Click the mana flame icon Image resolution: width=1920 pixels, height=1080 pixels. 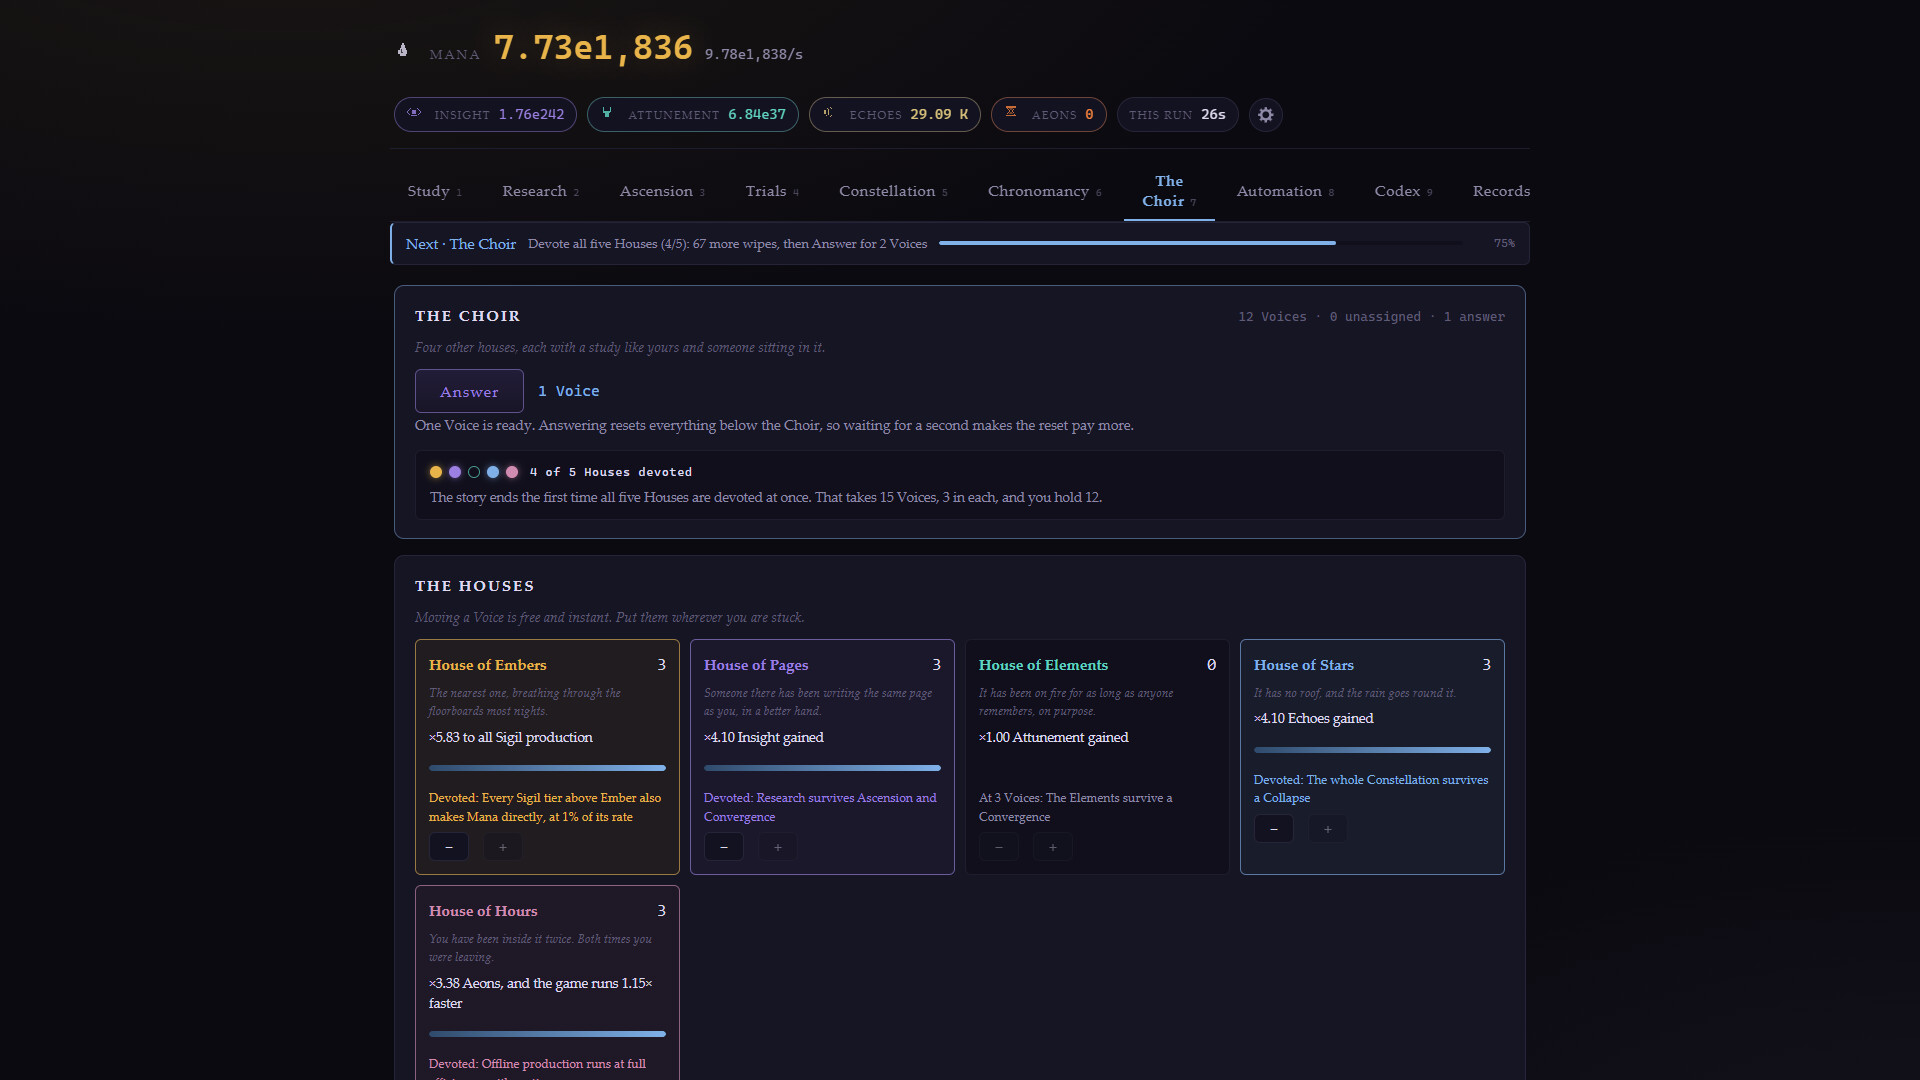[x=403, y=50]
